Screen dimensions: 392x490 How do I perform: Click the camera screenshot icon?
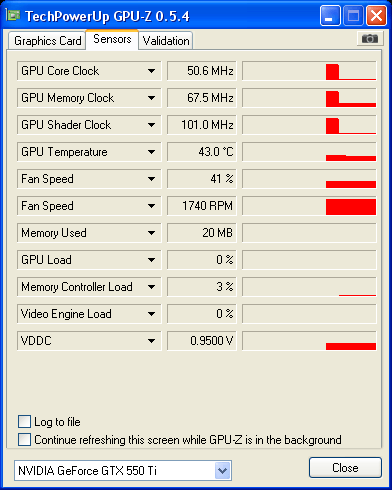click(369, 39)
